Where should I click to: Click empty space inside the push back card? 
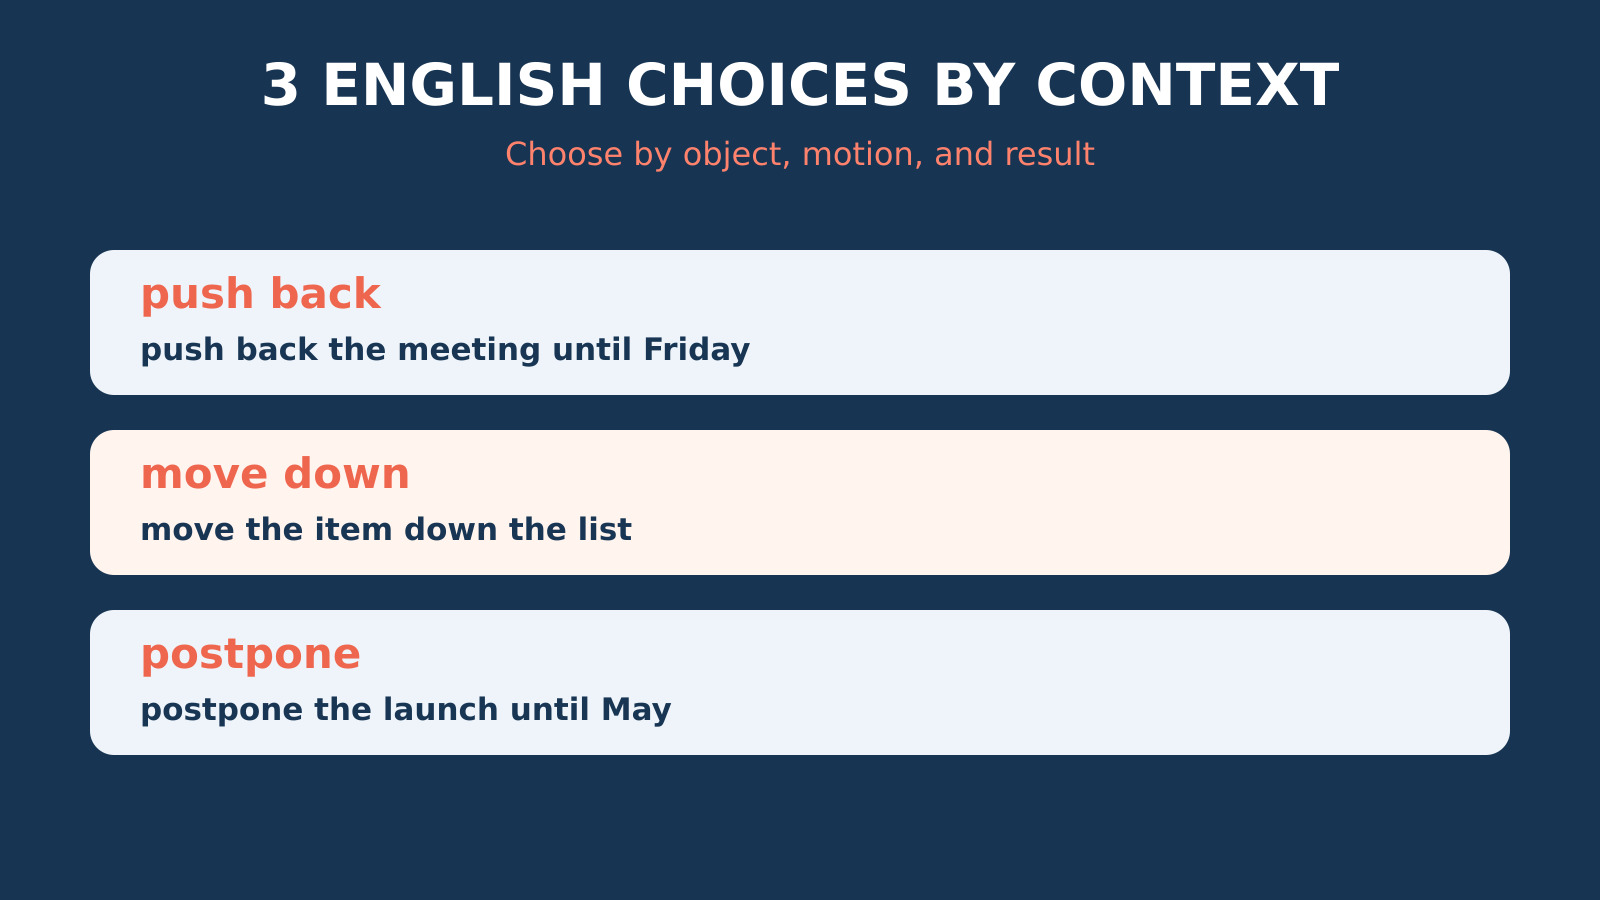tap(1100, 322)
